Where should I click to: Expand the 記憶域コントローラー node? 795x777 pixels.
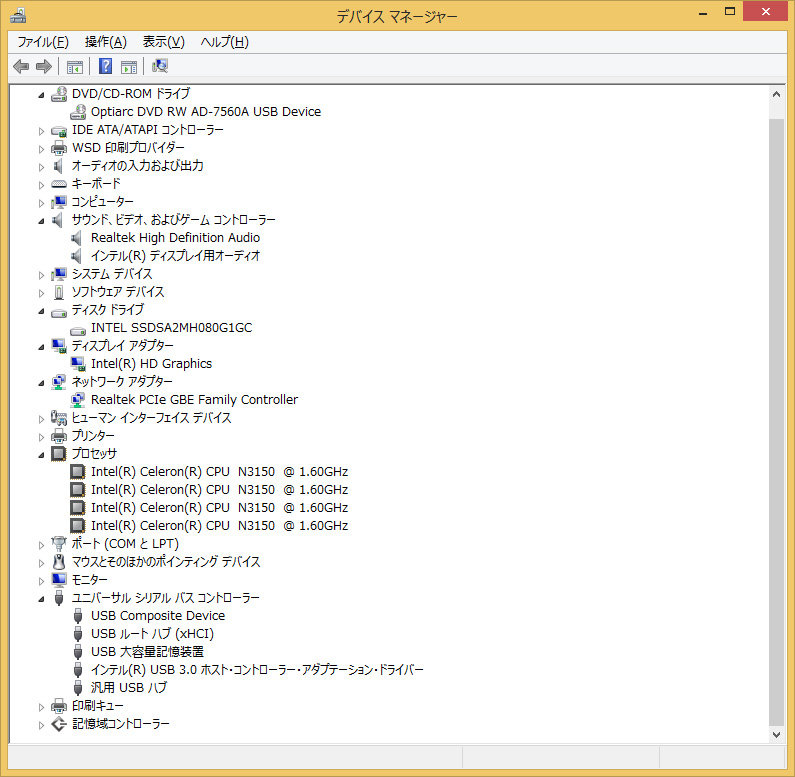click(41, 725)
